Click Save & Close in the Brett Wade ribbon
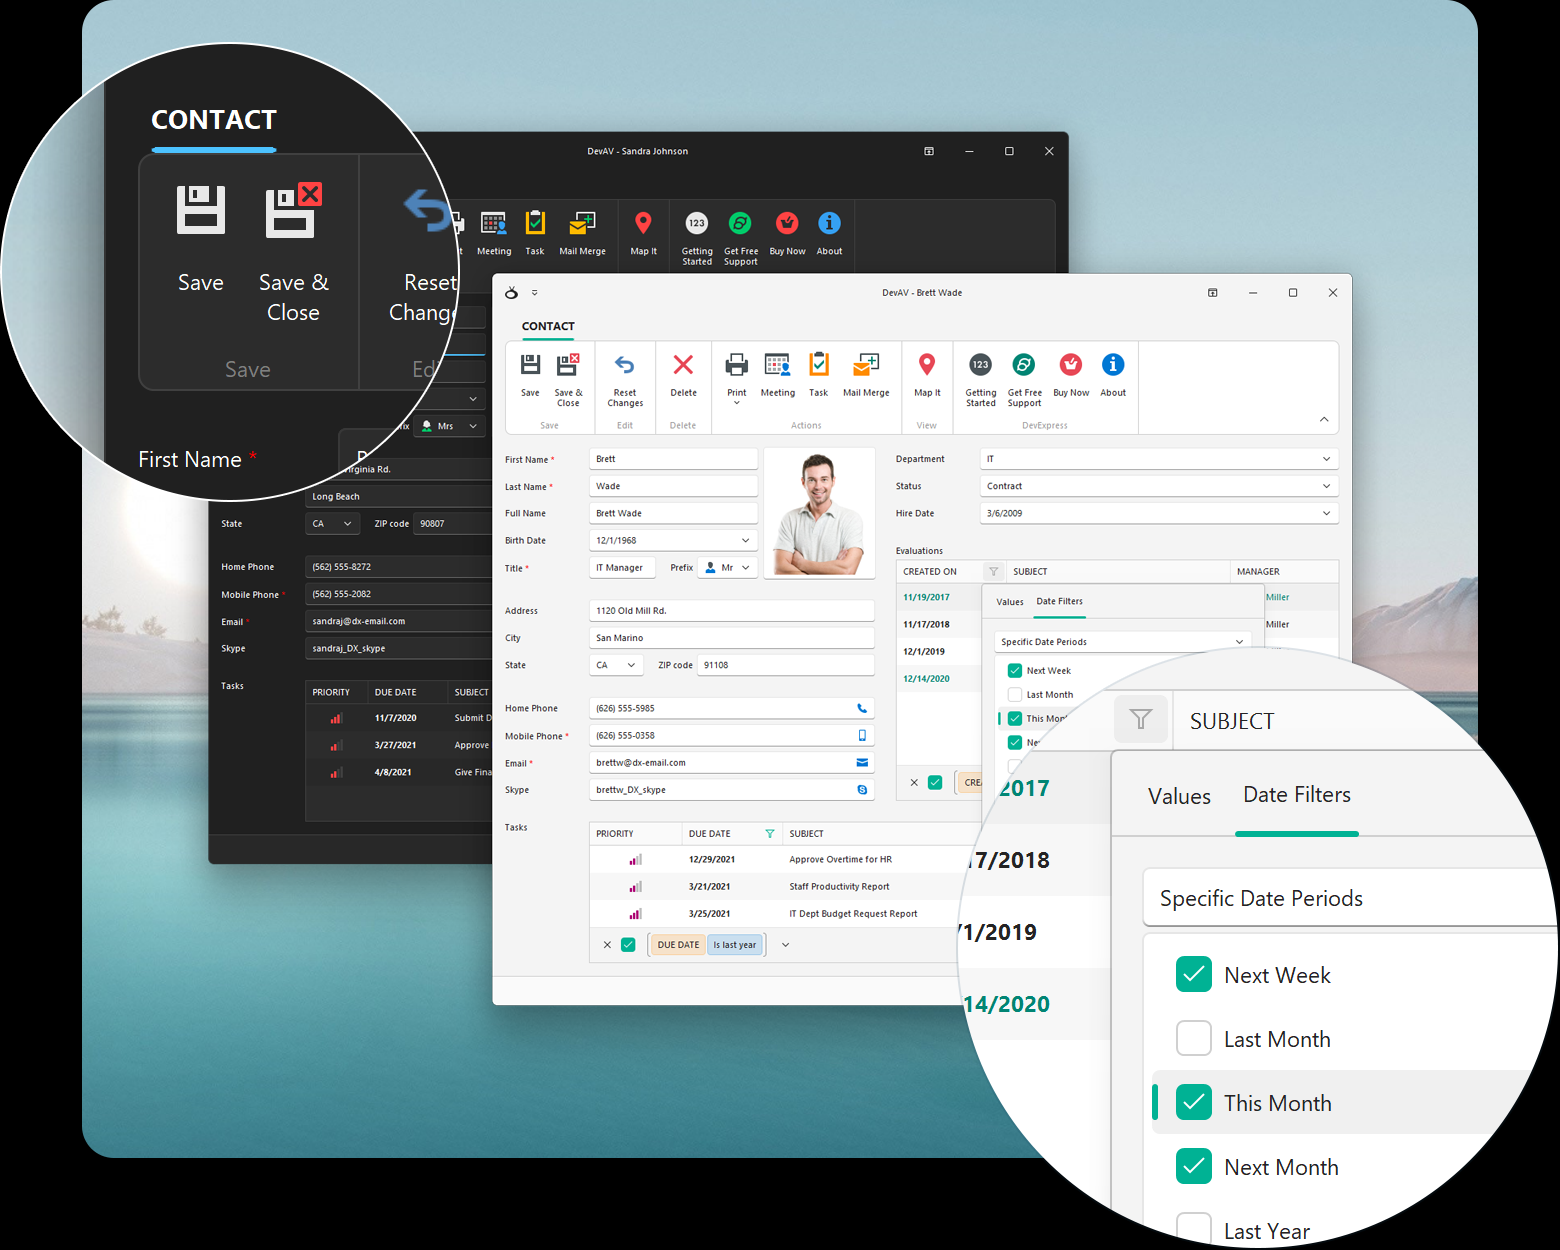 (568, 380)
